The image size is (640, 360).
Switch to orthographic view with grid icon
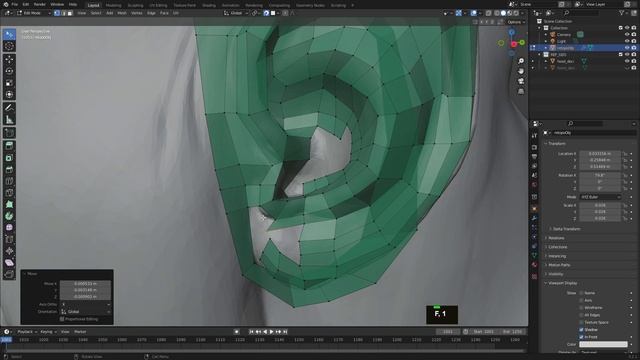pyautogui.click(x=521, y=91)
